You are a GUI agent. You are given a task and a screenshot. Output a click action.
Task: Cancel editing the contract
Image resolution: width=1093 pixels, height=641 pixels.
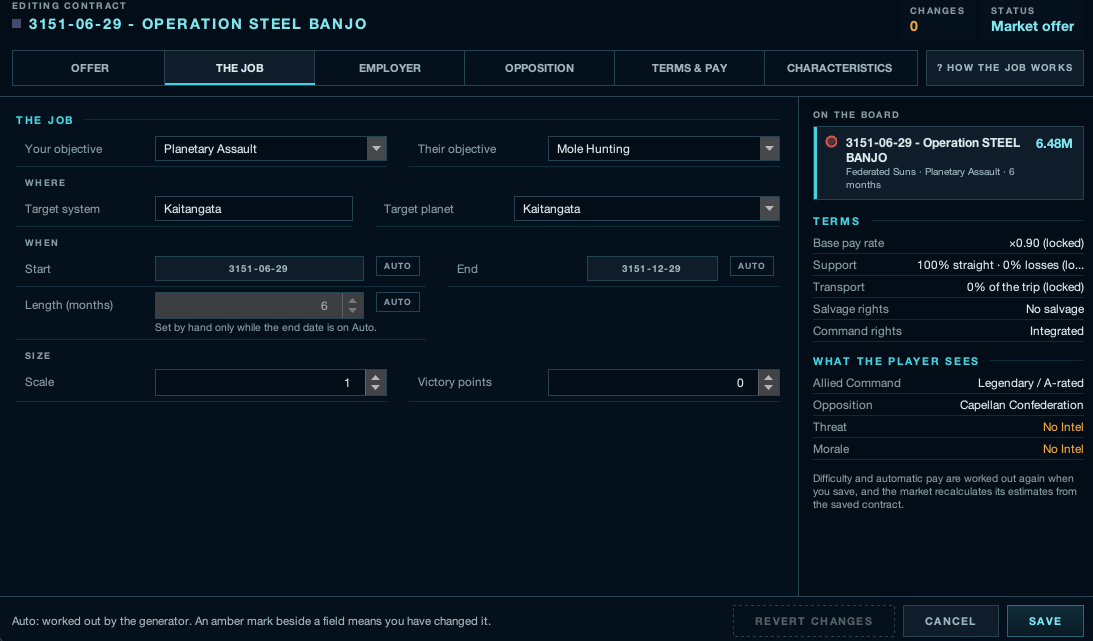pos(950,621)
